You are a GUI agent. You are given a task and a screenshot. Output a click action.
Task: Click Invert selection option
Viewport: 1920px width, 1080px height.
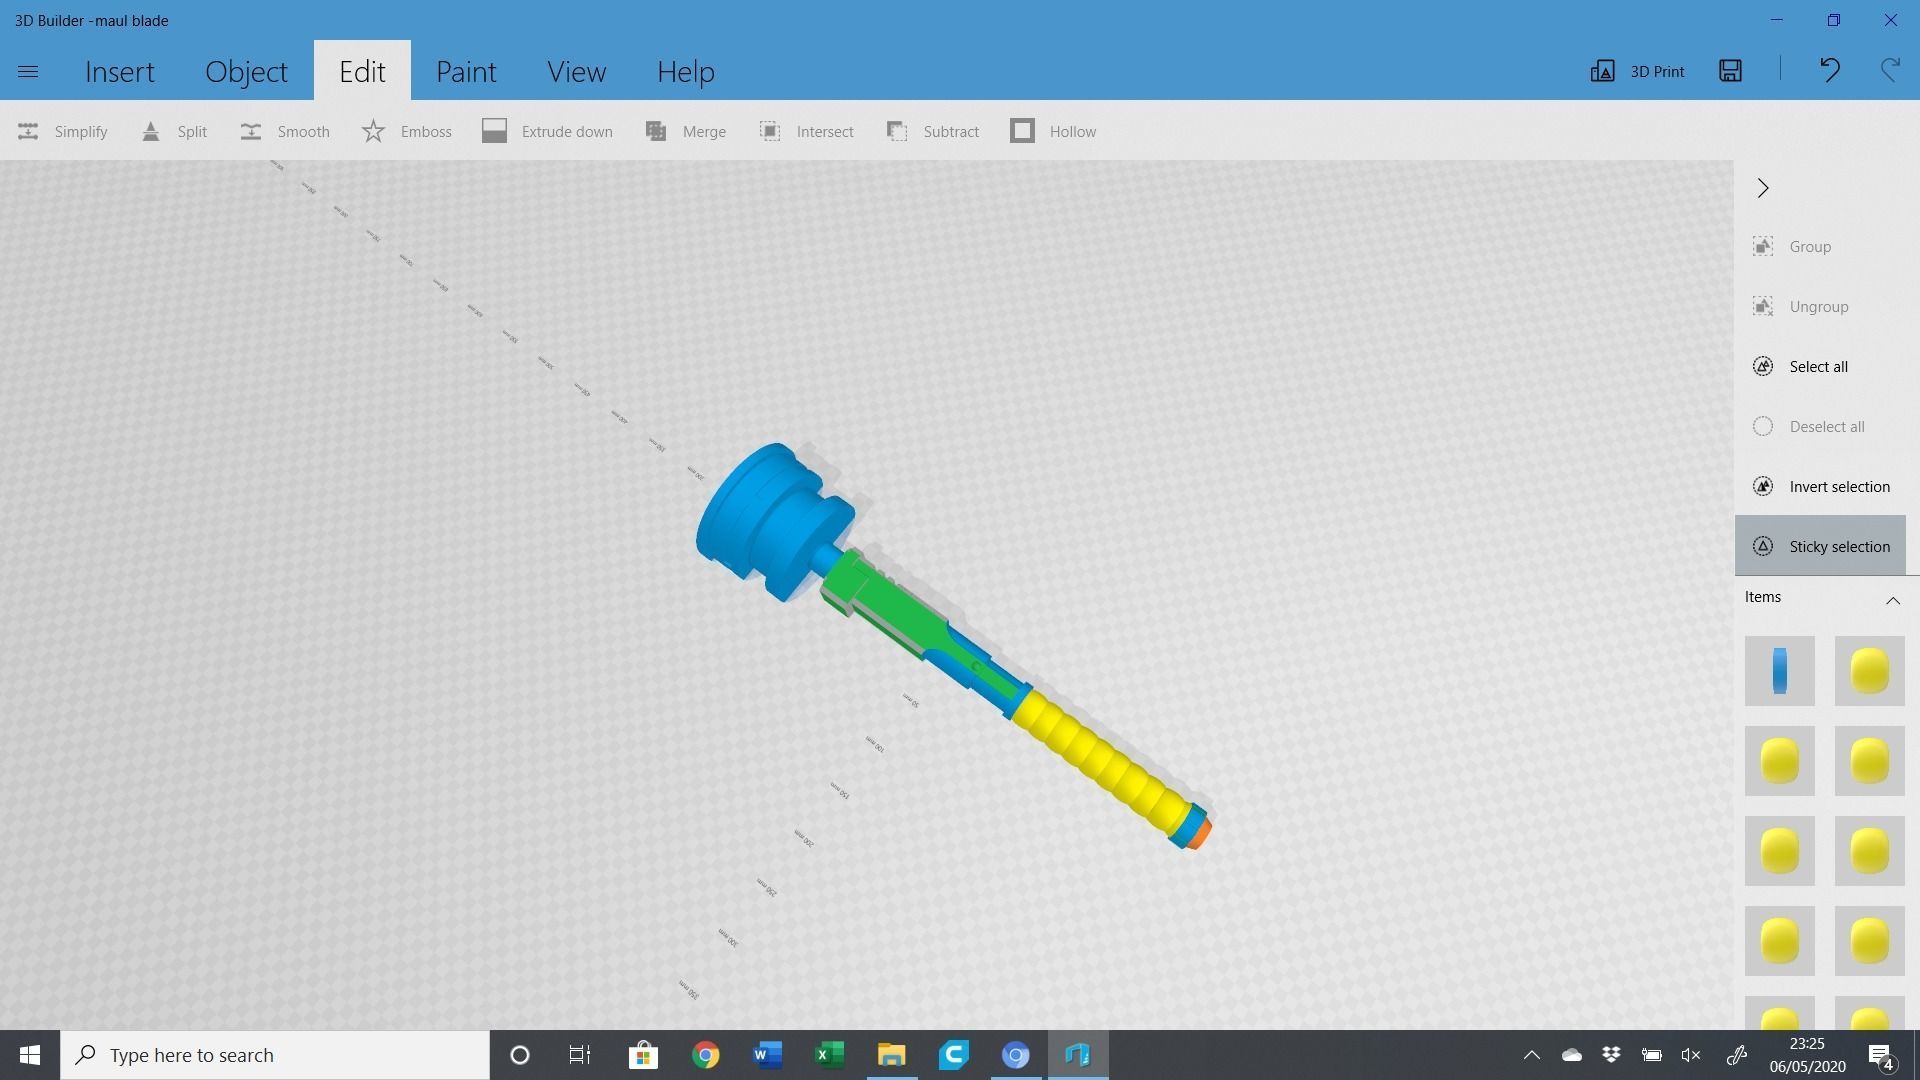(1838, 486)
